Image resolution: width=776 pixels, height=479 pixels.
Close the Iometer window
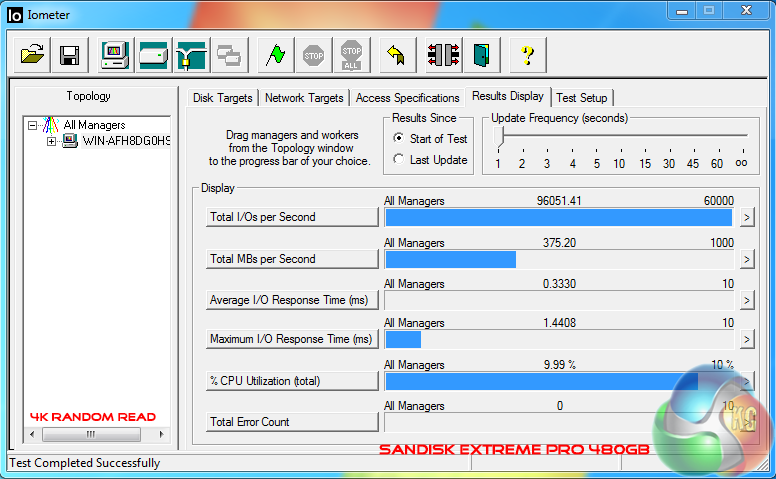tap(746, 10)
